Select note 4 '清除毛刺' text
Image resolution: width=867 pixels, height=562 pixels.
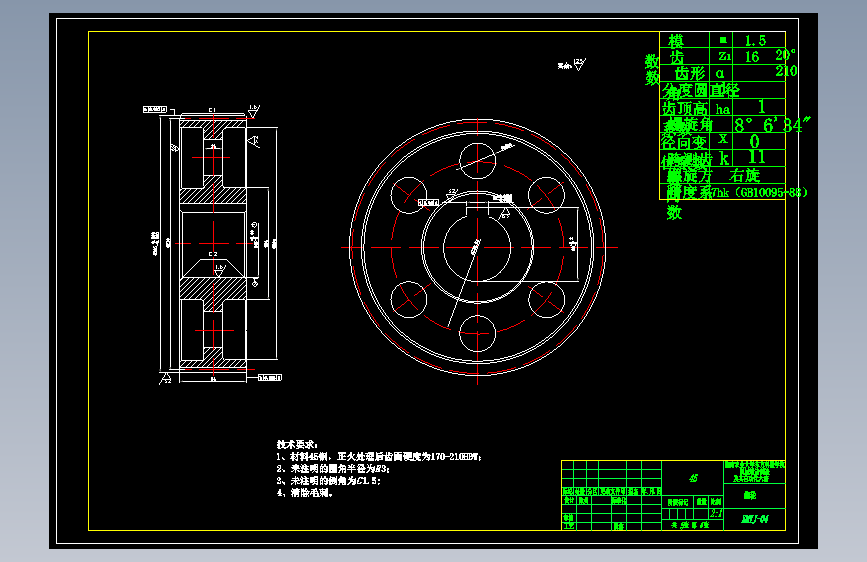pos(305,493)
